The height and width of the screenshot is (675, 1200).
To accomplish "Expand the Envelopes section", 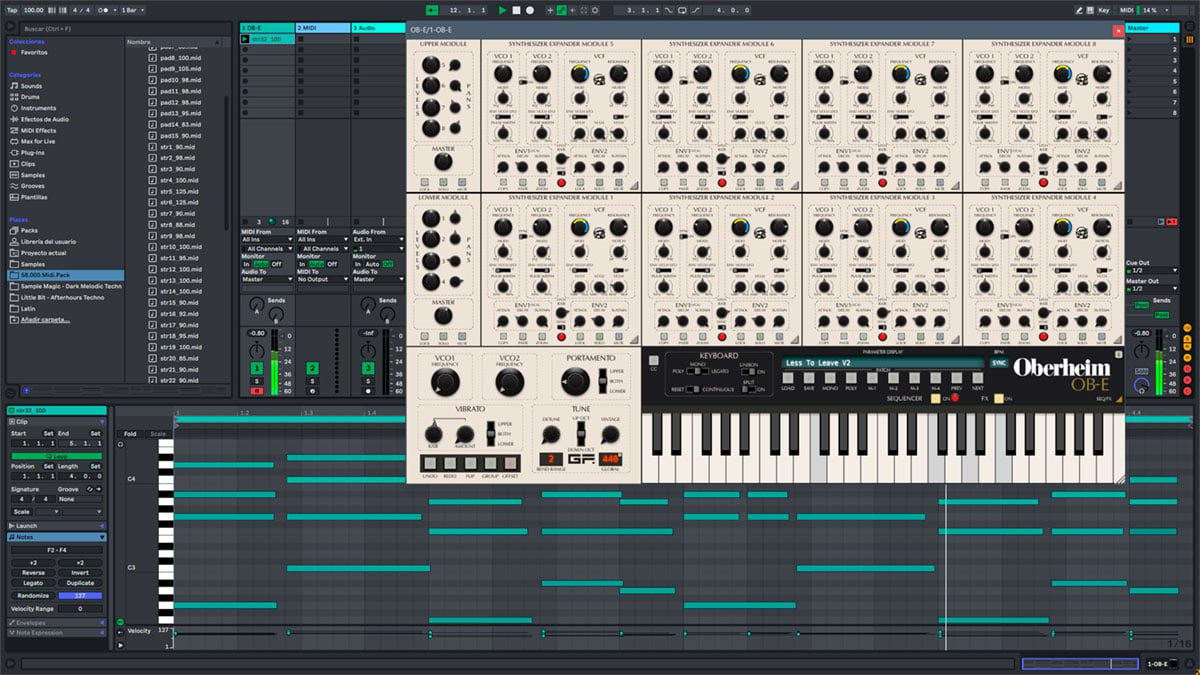I will tap(56, 622).
